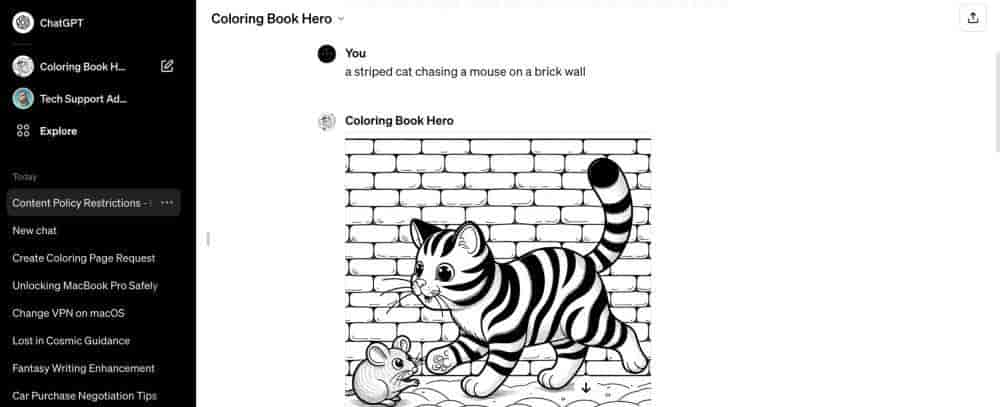Expand the Coloring Book Hero title dropdown

(341, 19)
